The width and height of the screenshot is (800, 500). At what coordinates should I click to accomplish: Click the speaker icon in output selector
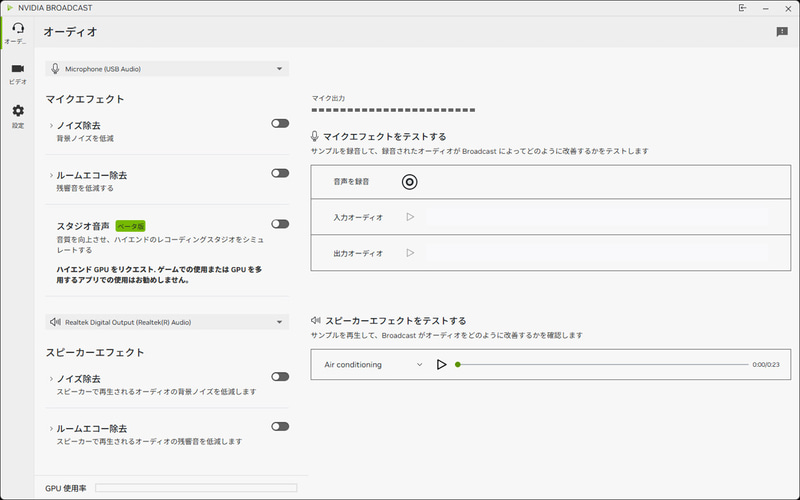pyautogui.click(x=55, y=322)
